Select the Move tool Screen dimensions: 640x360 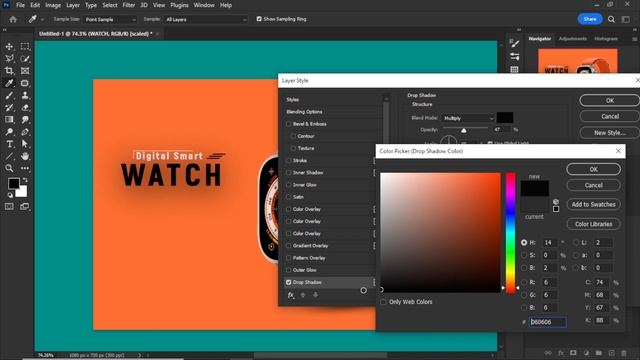[x=9, y=47]
